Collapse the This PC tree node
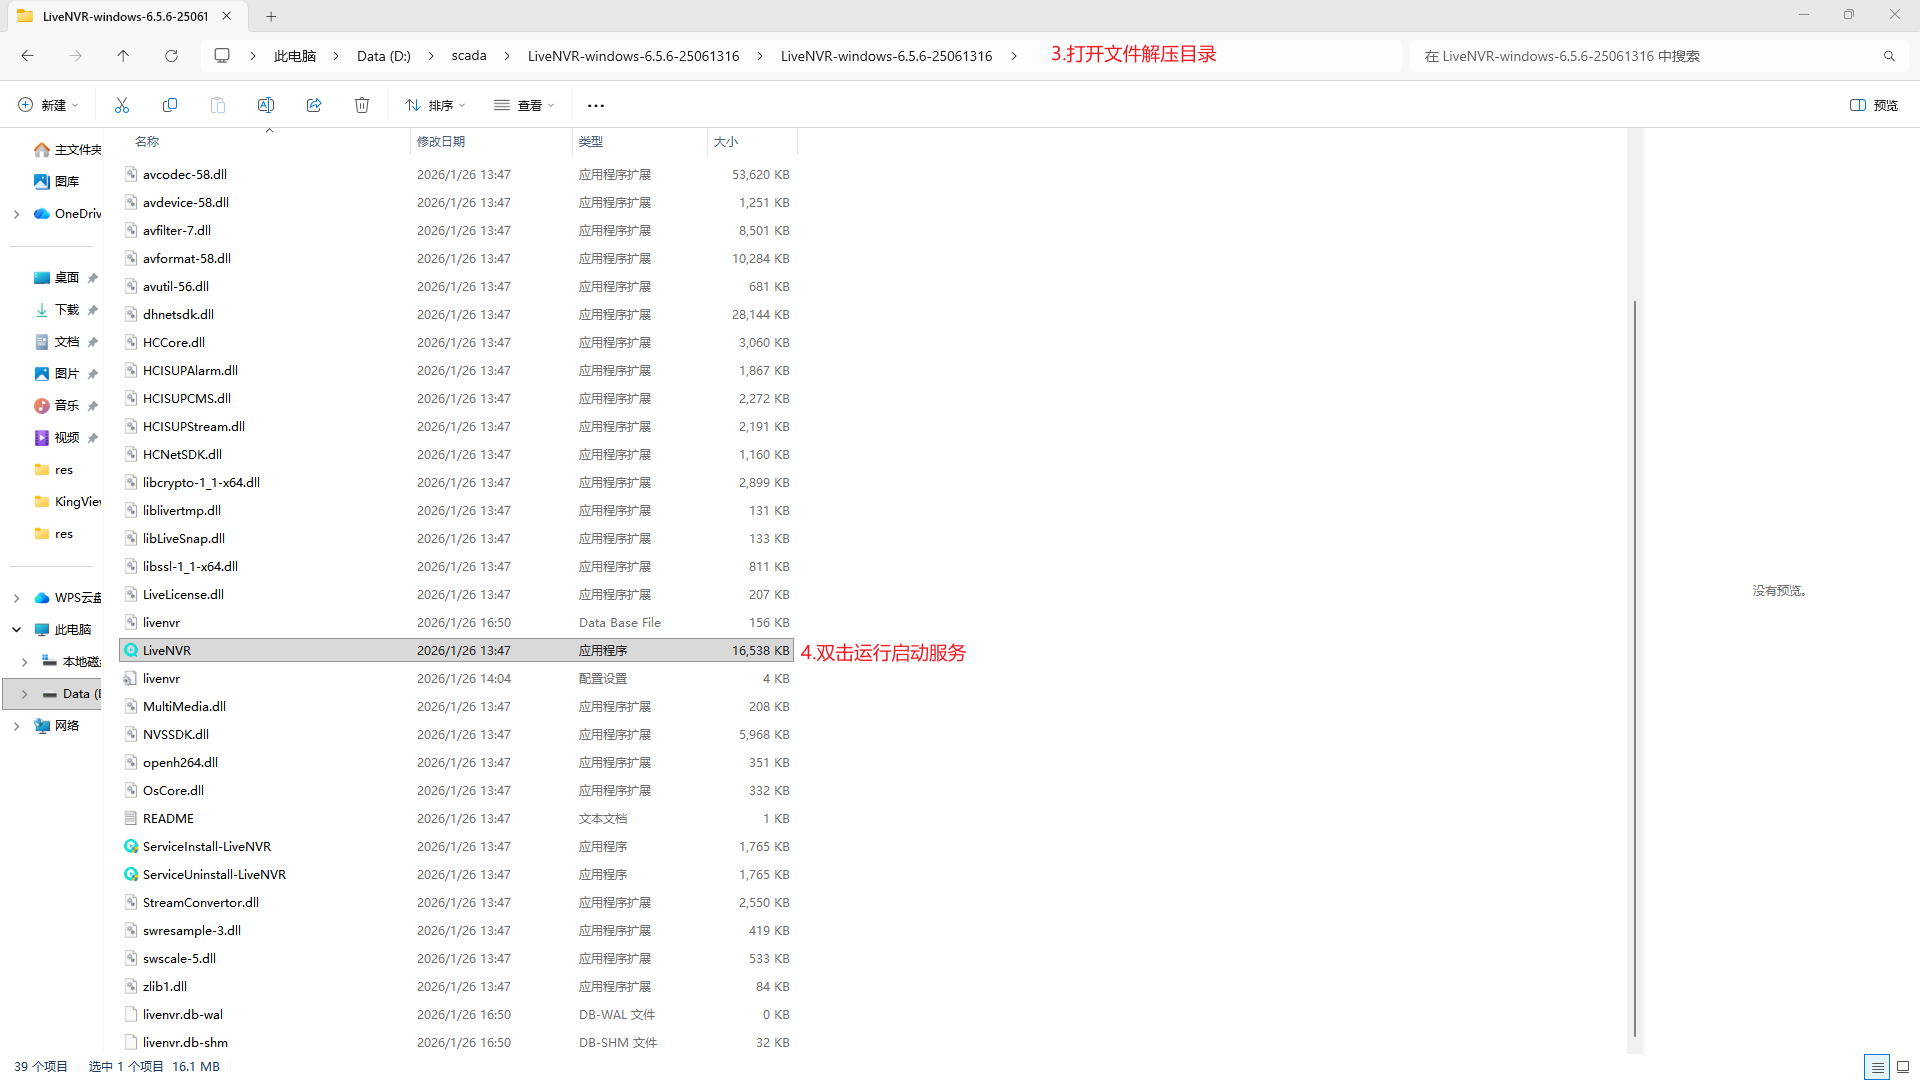Screen dimensions: 1920x1080 (17, 630)
